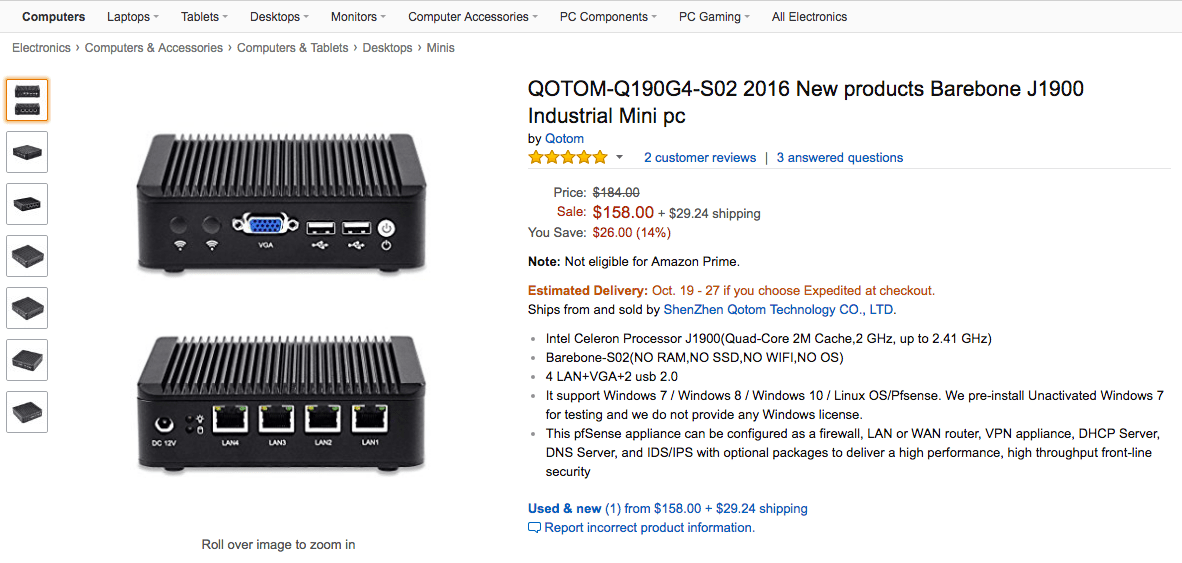The width and height of the screenshot is (1182, 563).
Task: Select the first product thumbnail
Action: pos(27,100)
